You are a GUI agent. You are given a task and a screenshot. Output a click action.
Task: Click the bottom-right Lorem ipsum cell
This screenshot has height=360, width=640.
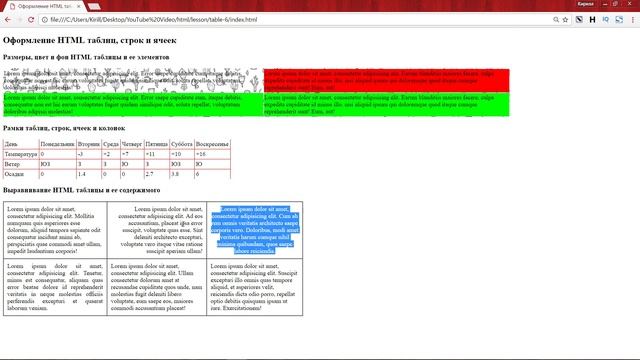pos(255,287)
